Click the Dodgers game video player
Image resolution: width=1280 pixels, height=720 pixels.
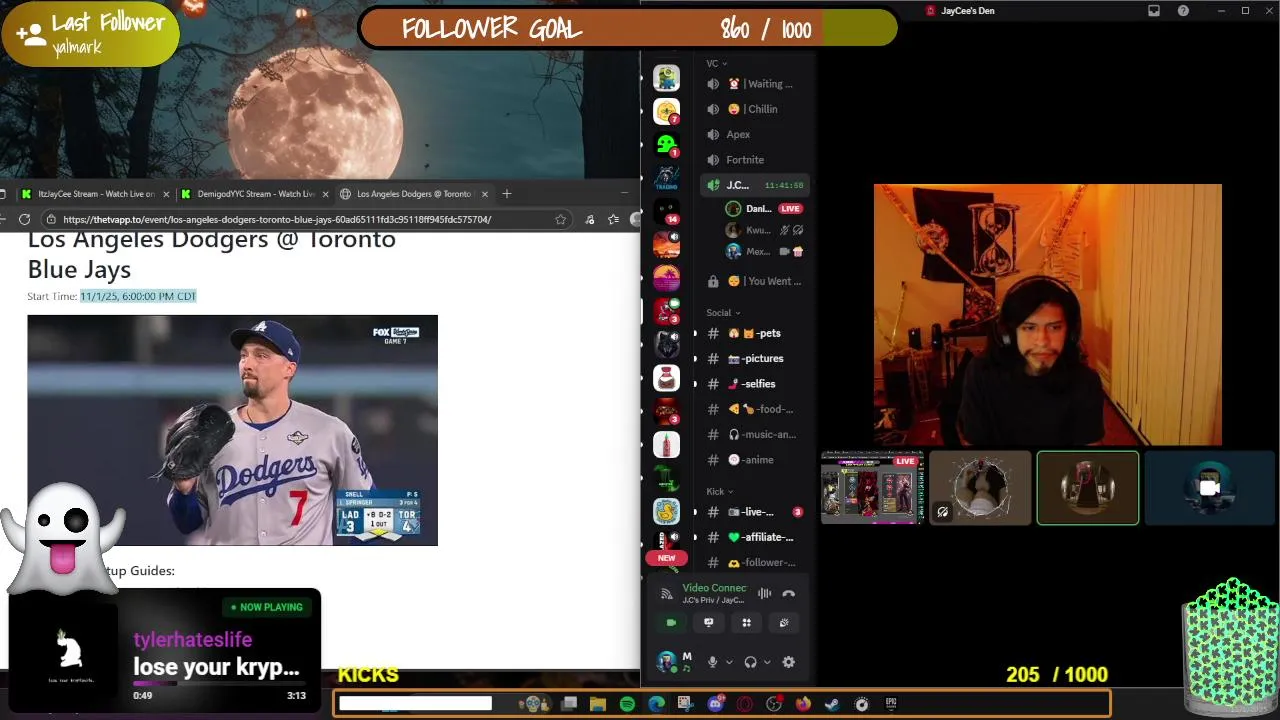[x=232, y=430]
